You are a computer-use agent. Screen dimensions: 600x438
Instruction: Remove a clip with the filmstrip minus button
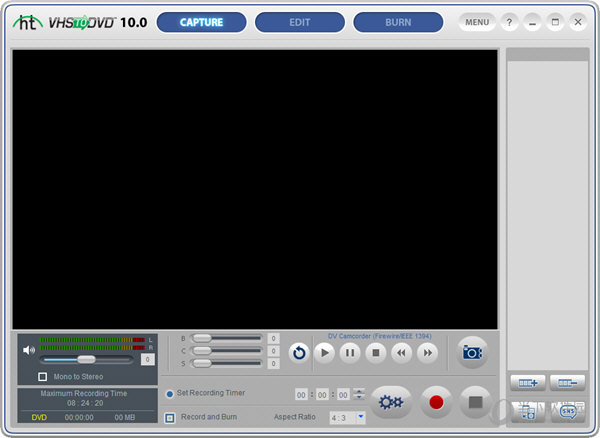pos(567,383)
